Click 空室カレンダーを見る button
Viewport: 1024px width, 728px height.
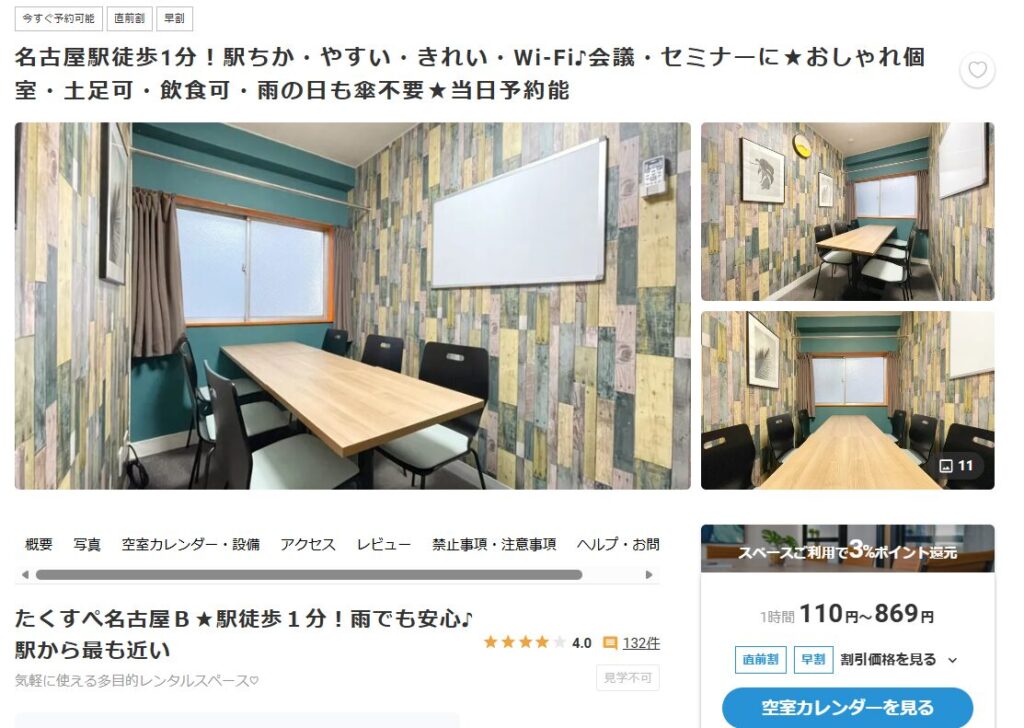pyautogui.click(x=847, y=707)
